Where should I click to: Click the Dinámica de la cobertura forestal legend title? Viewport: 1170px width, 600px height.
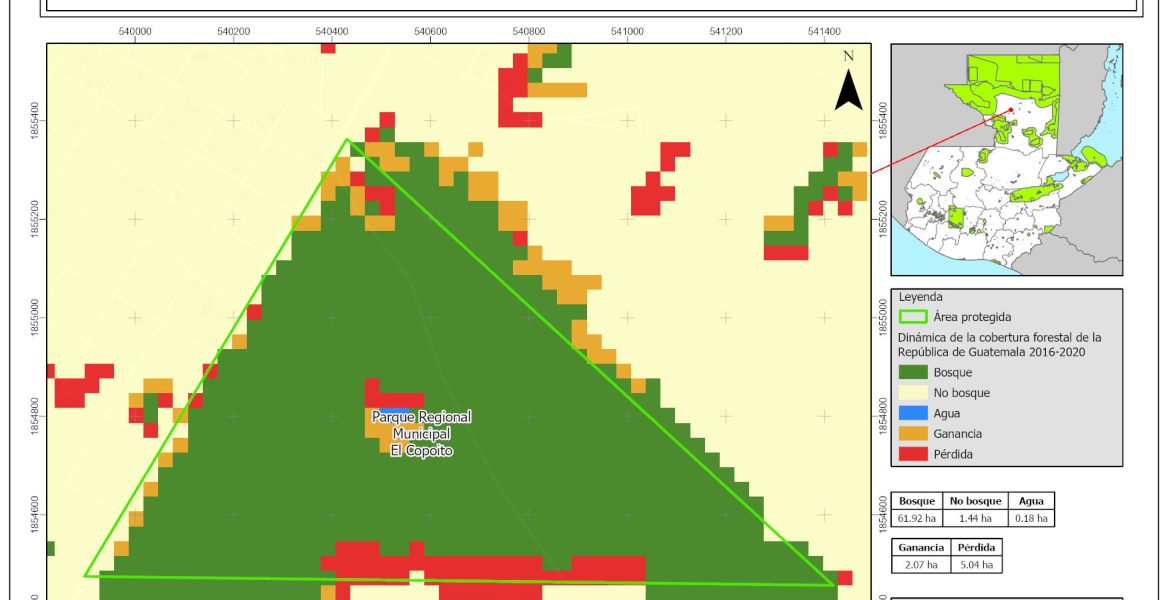[999, 344]
